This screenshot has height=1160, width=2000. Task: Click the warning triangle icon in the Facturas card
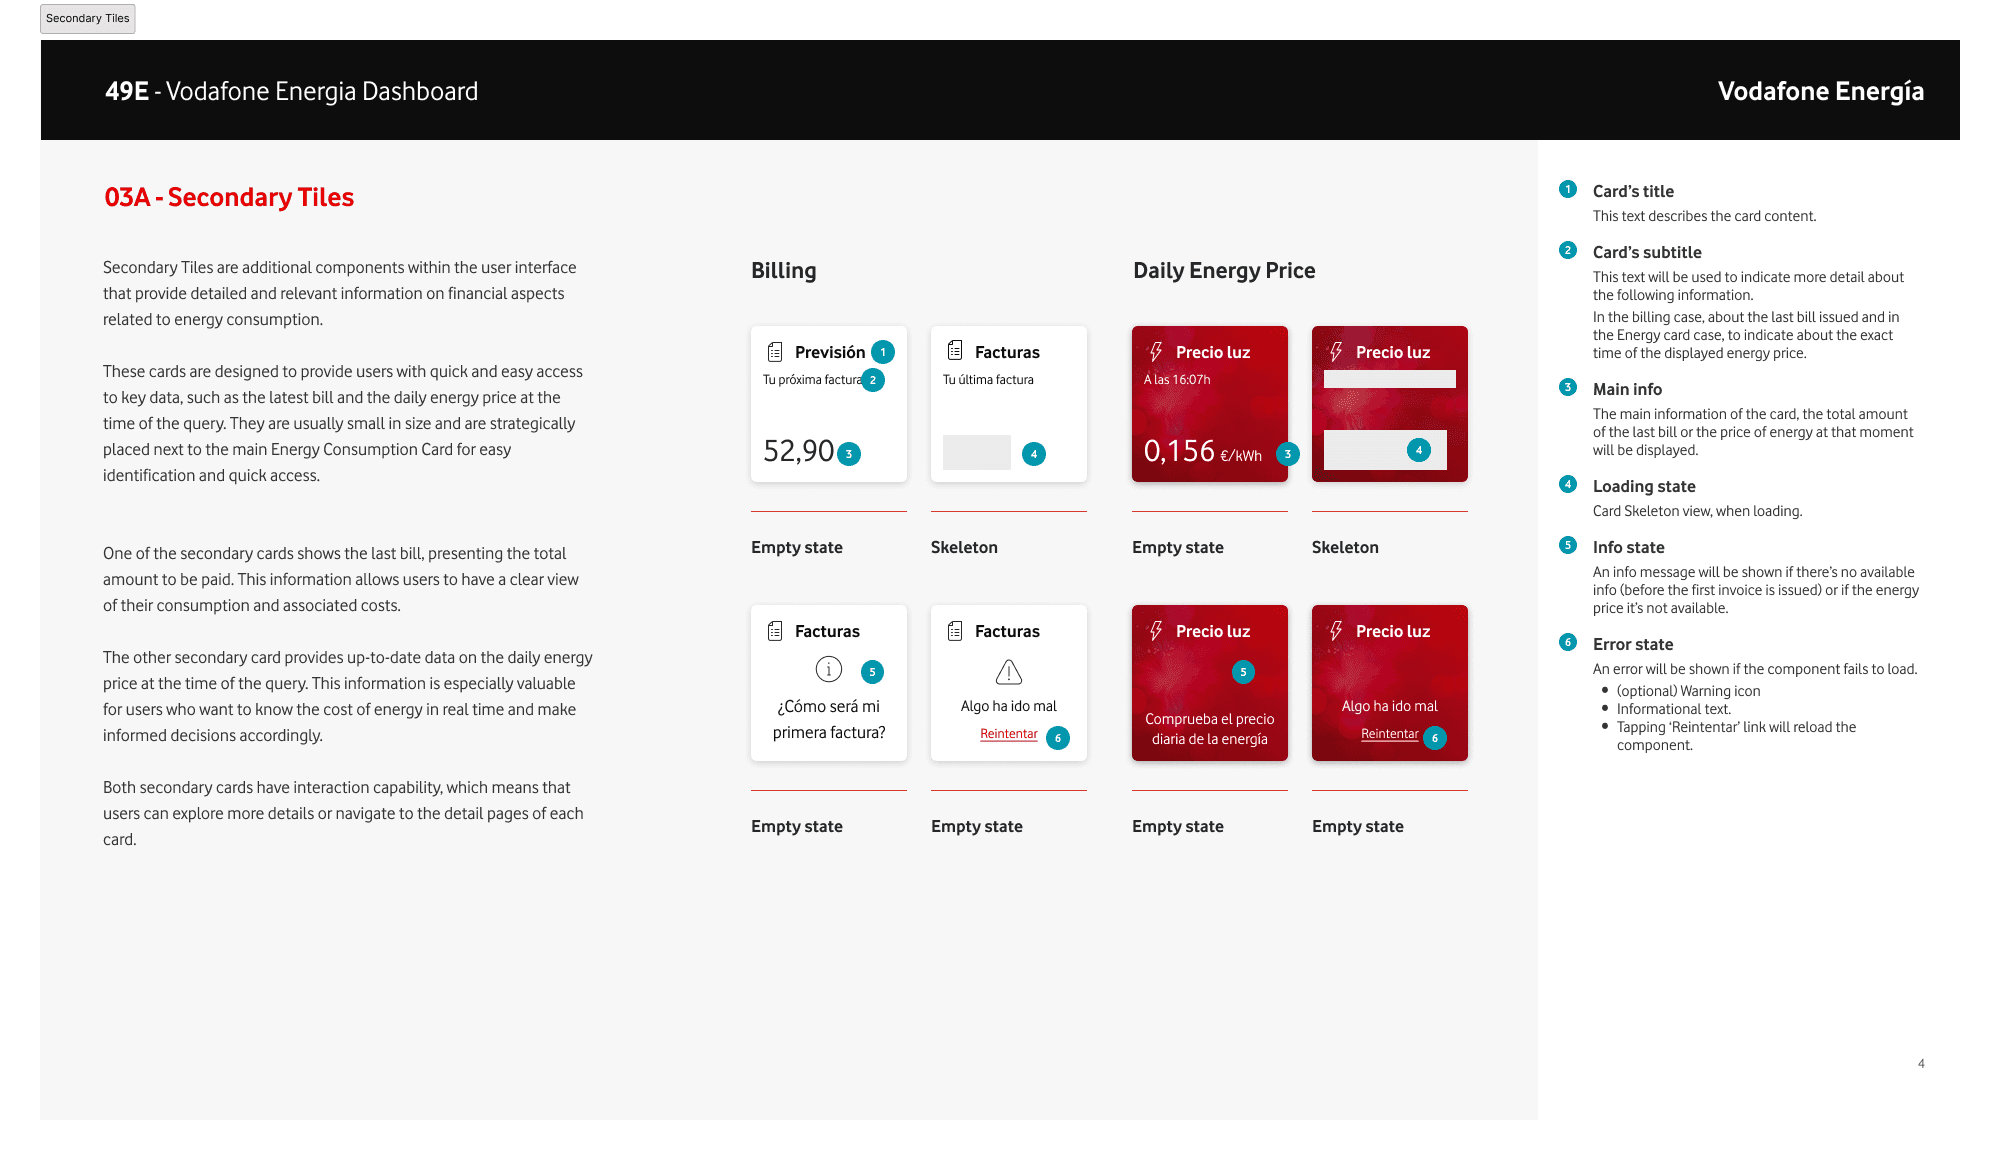click(1009, 671)
